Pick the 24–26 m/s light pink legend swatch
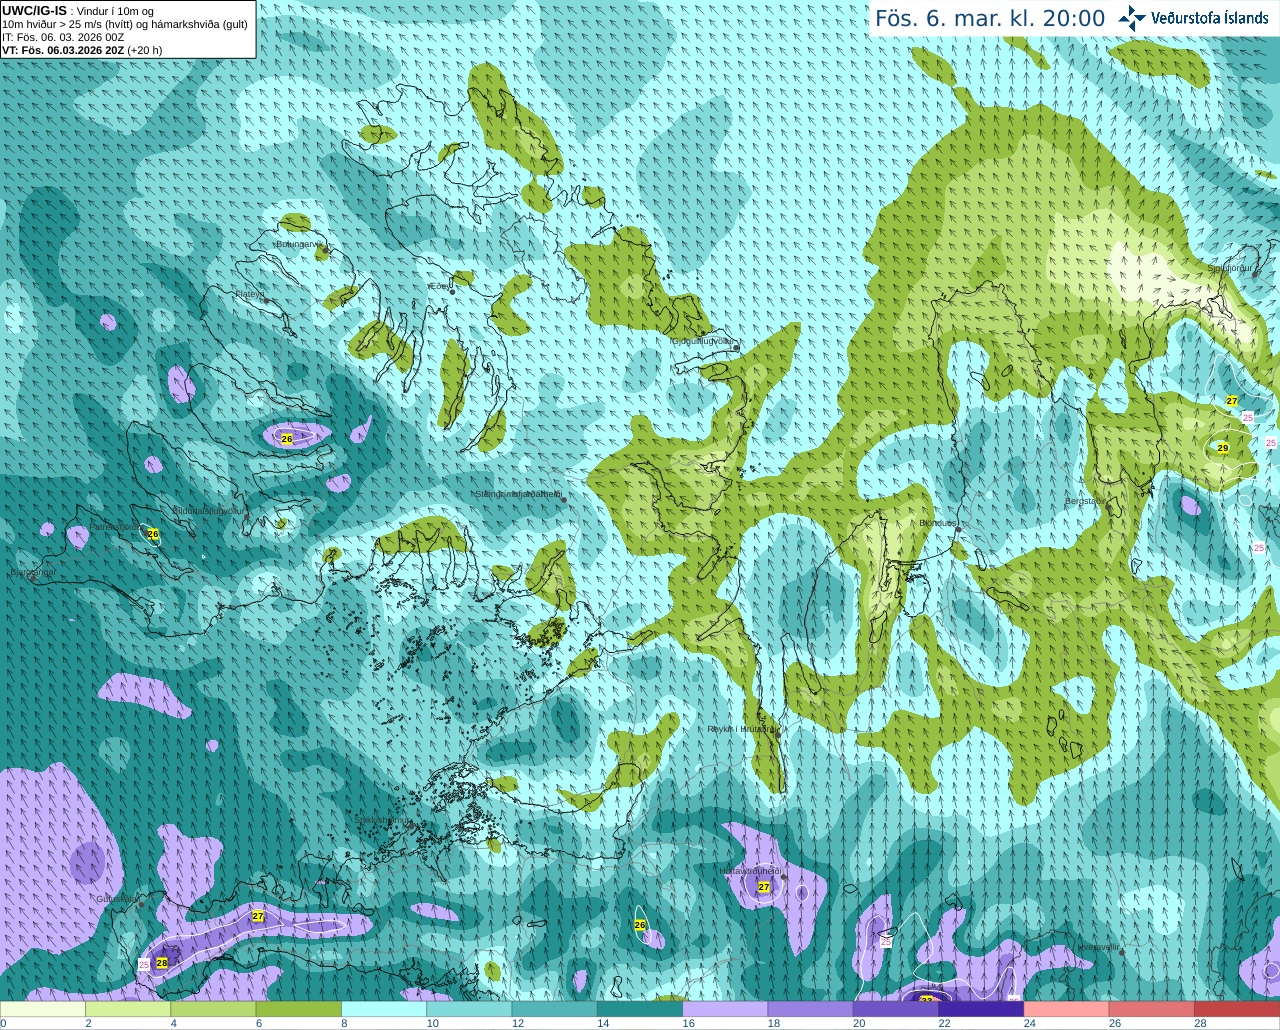Screen dimensions: 1280x1030 click(1067, 1009)
